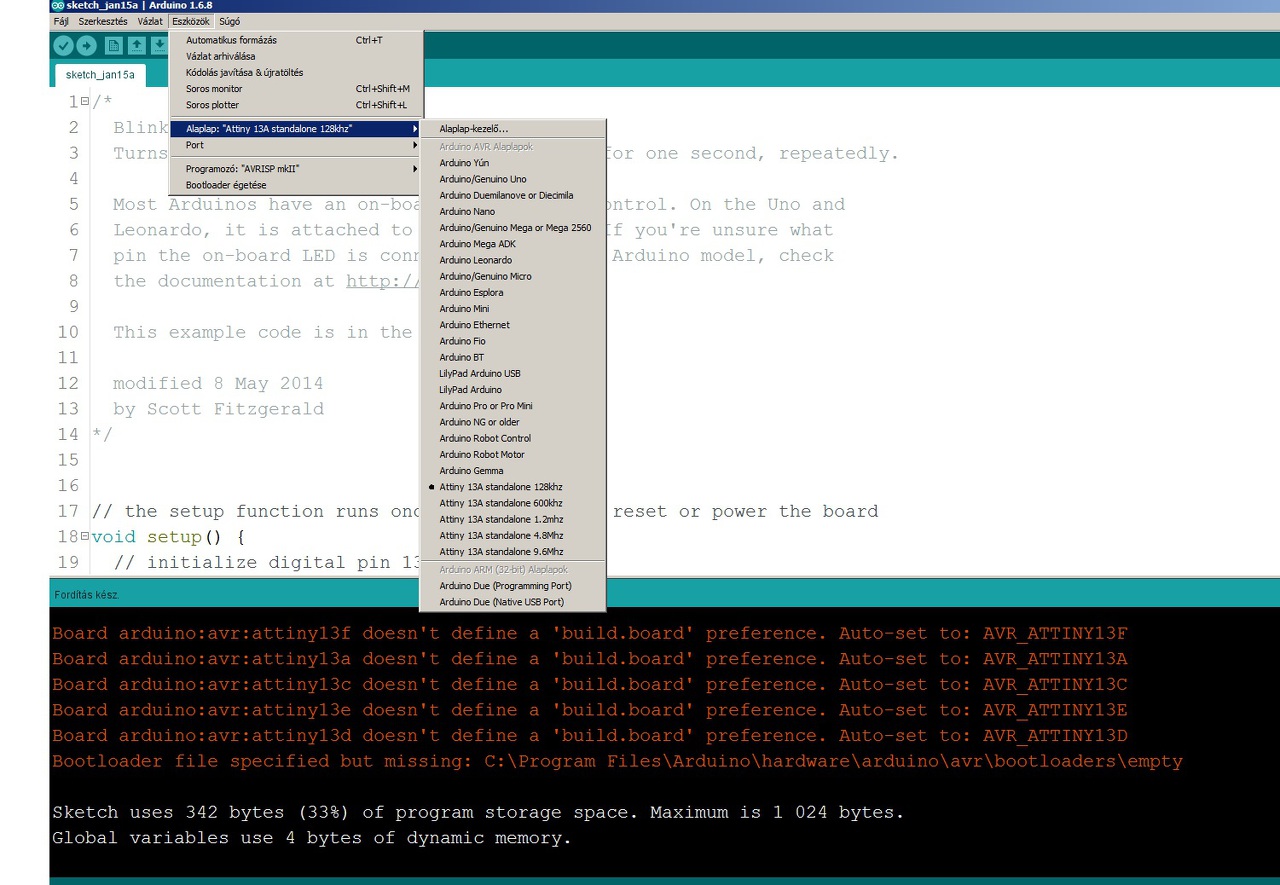Choose Arduino Due (Programming Port) board
Viewport: 1280px width, 885px height.
pos(513,586)
